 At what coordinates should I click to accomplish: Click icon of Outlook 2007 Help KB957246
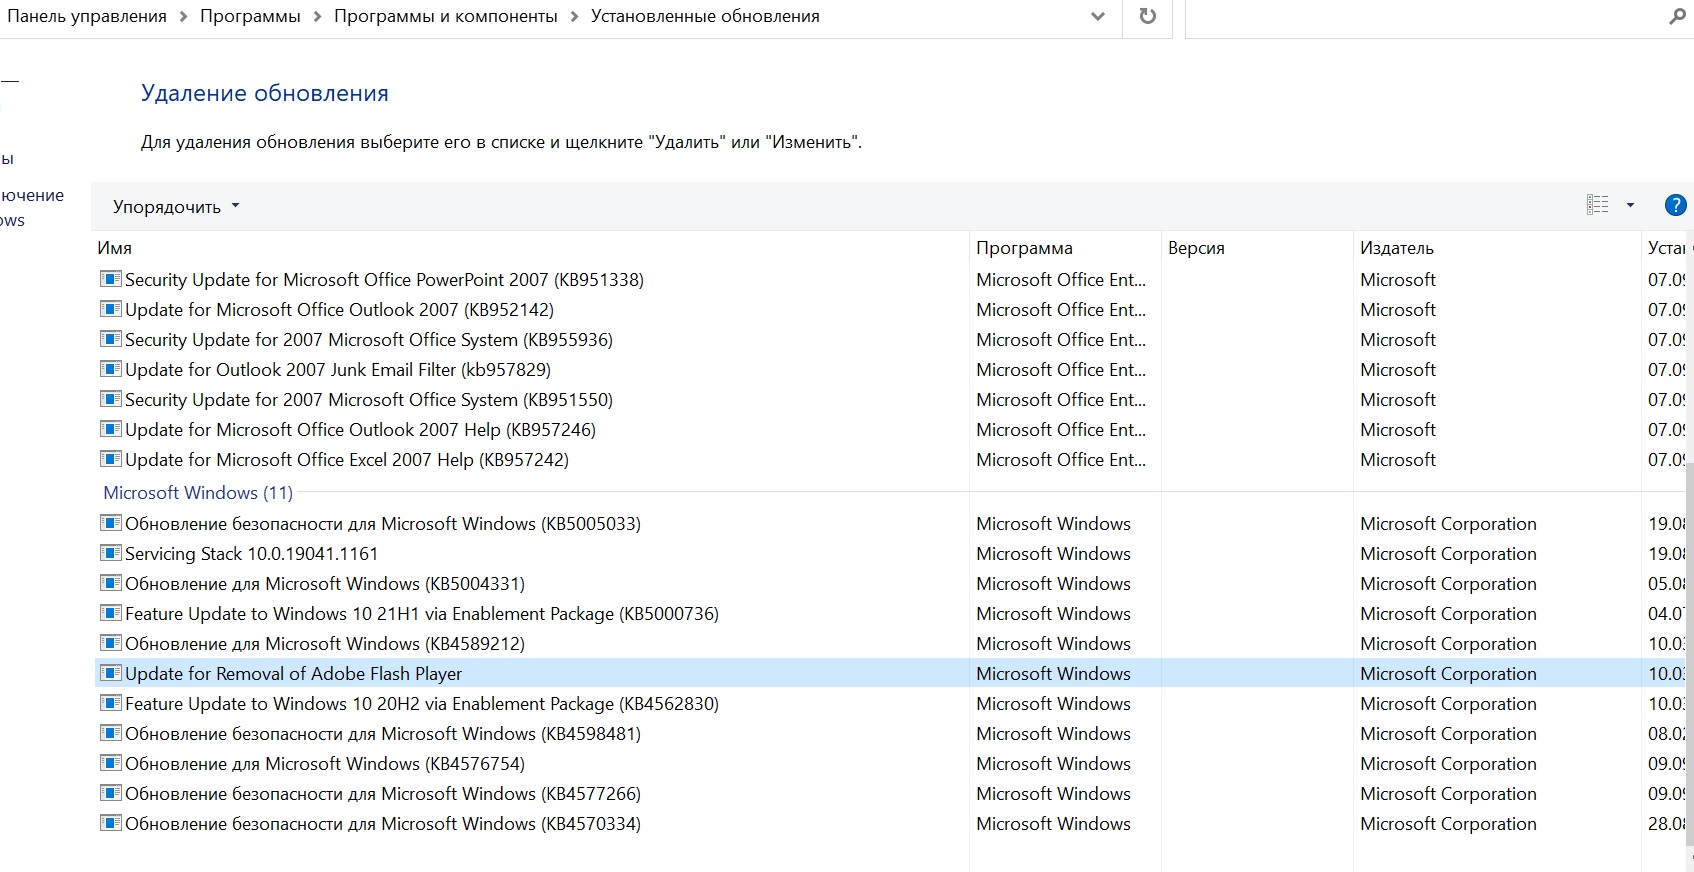pos(111,429)
